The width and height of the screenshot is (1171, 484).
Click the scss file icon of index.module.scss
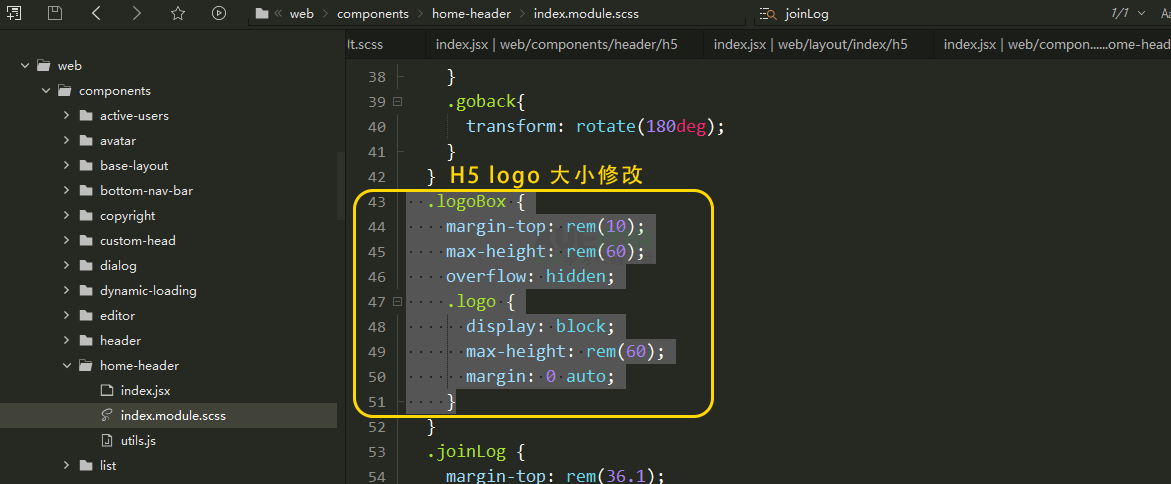point(106,415)
